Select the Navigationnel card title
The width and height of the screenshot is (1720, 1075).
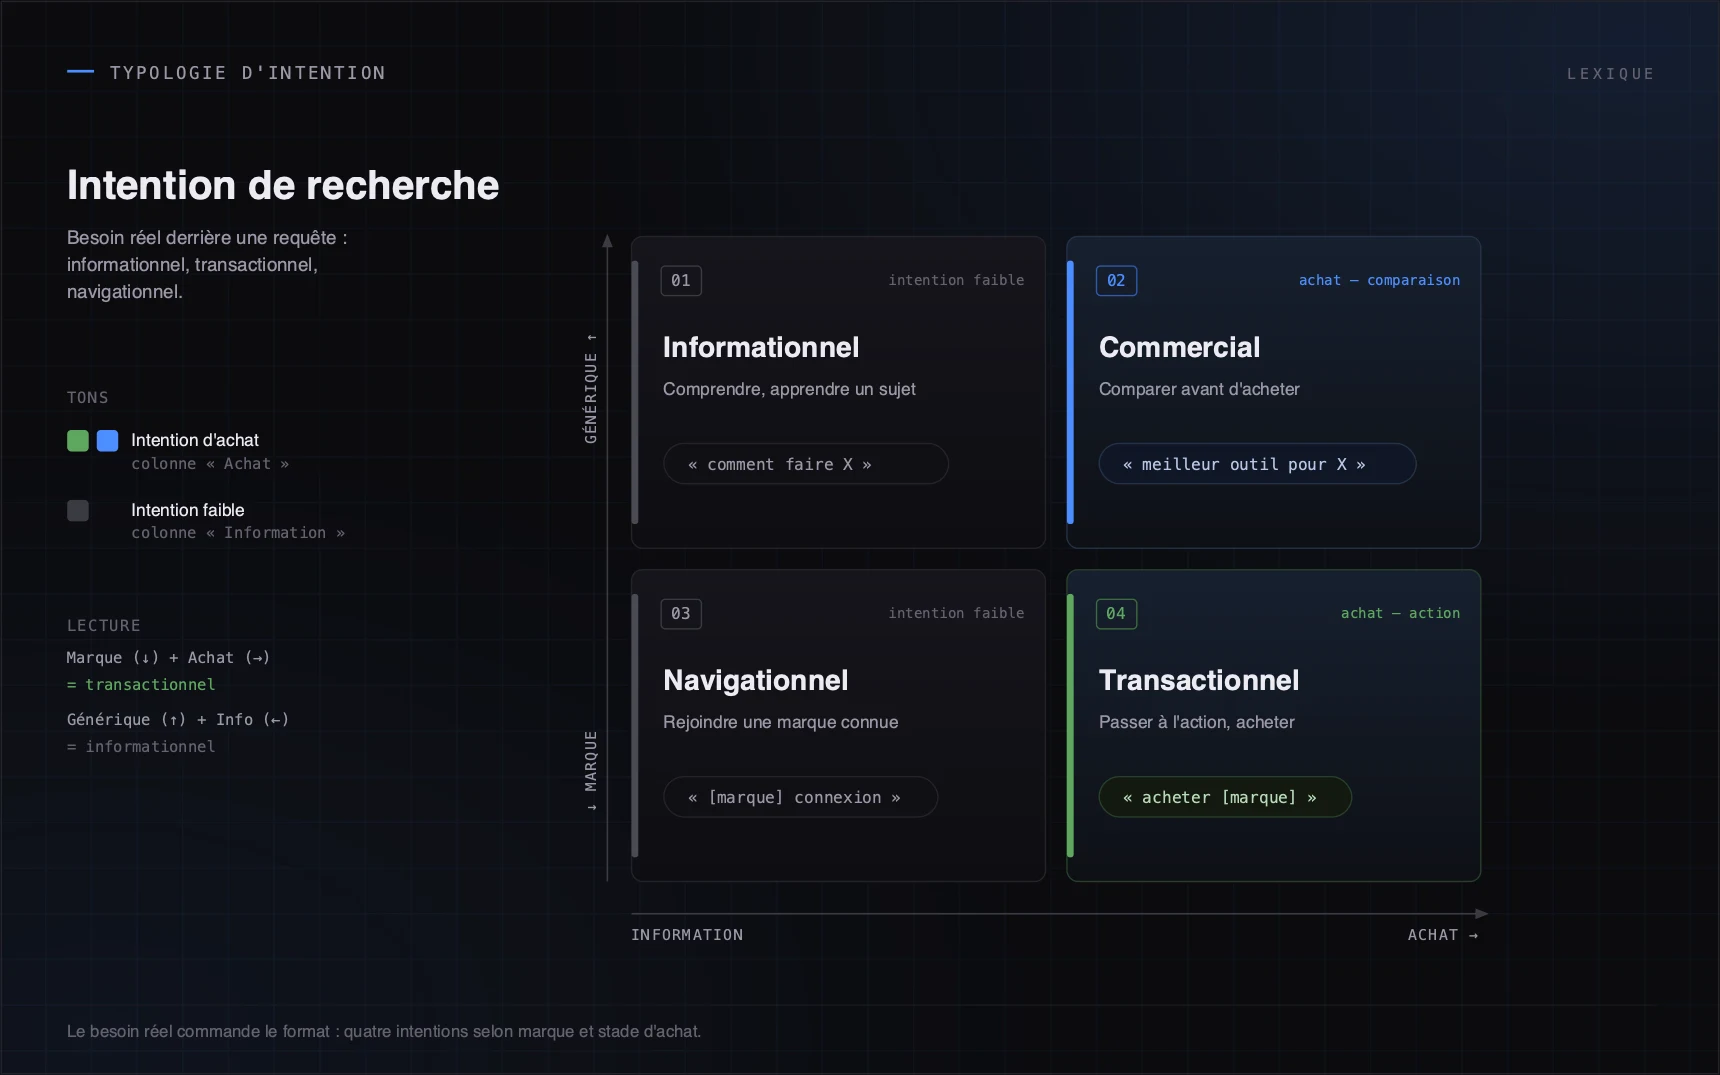pyautogui.click(x=756, y=680)
